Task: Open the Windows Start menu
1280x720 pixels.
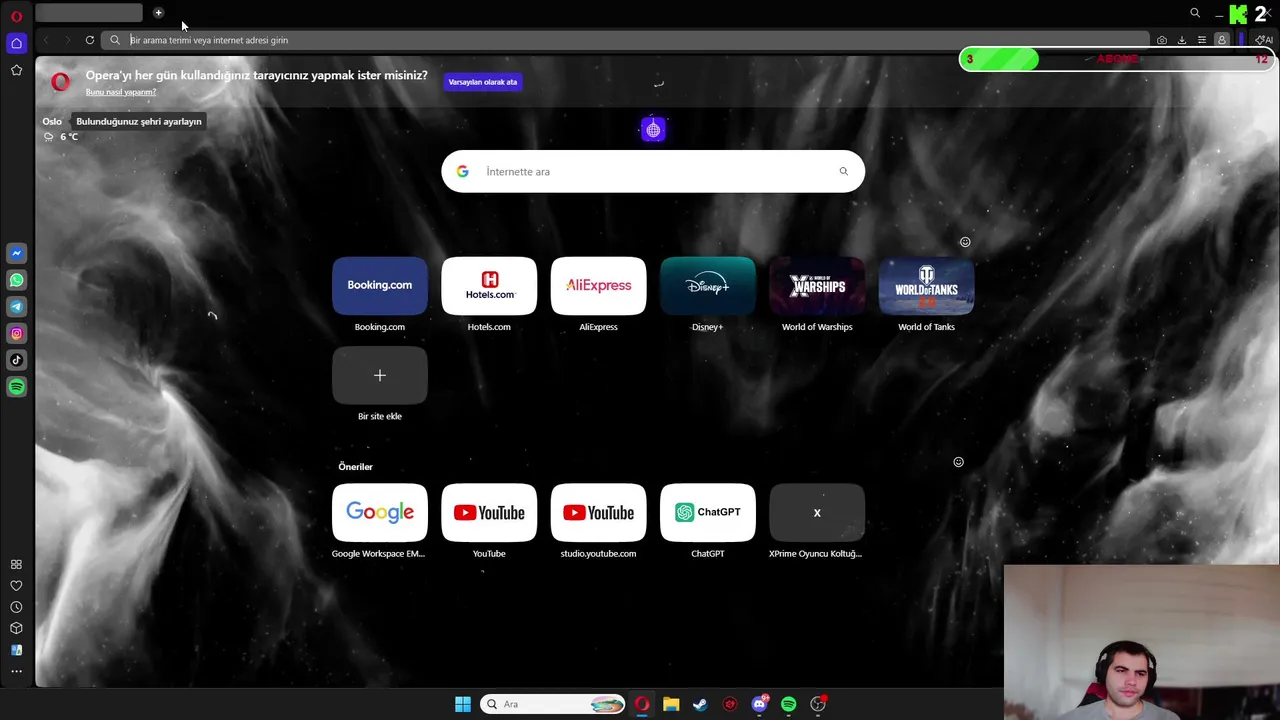Action: click(463, 704)
